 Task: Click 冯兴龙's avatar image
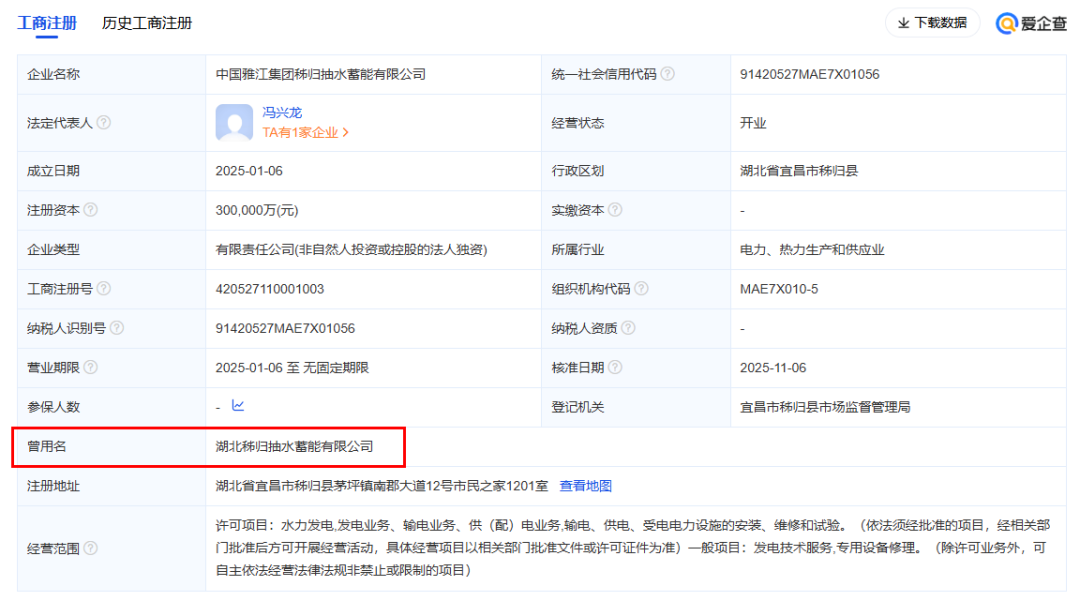[234, 123]
